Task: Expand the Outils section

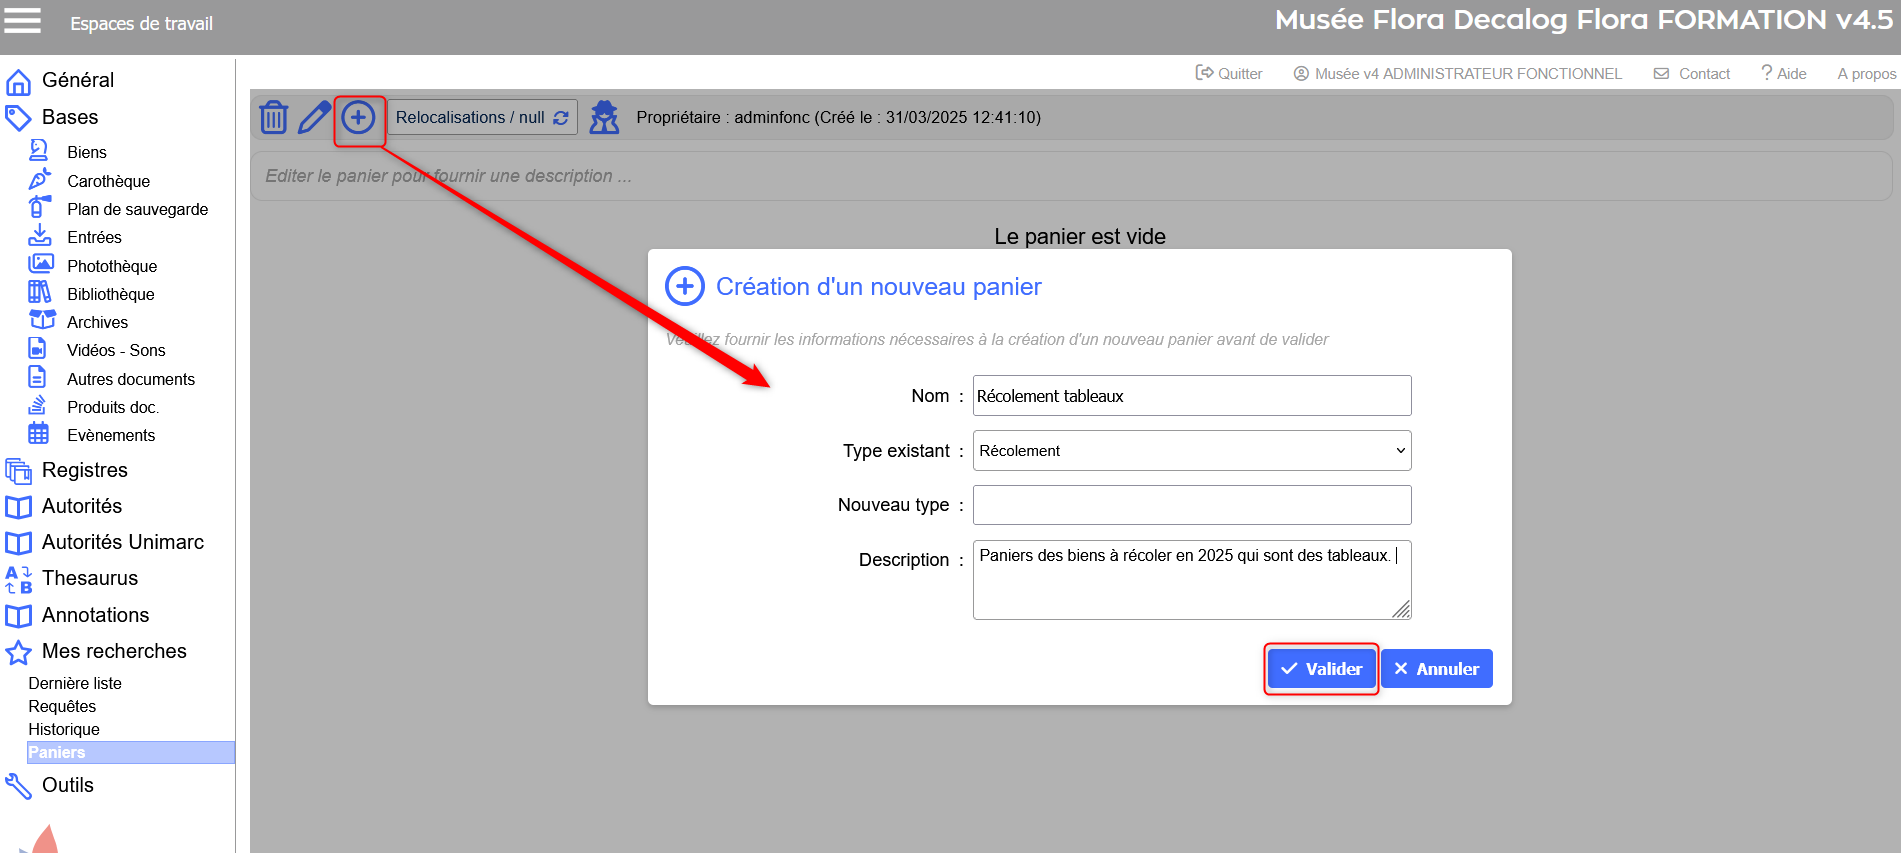Action: pos(67,785)
